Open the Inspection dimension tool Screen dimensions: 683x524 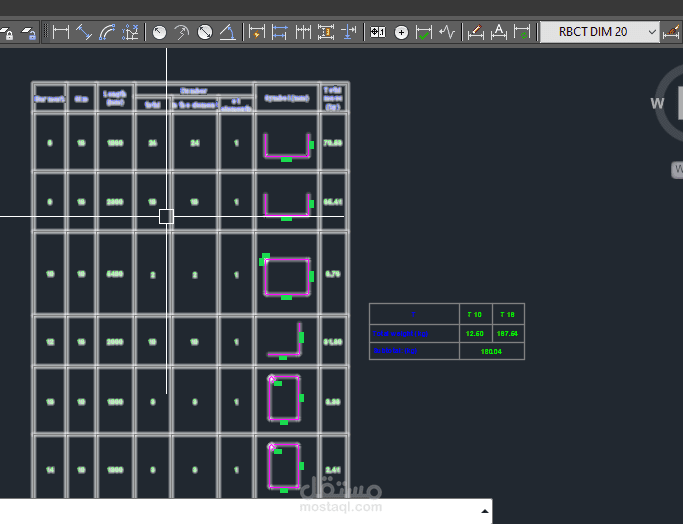coord(424,32)
